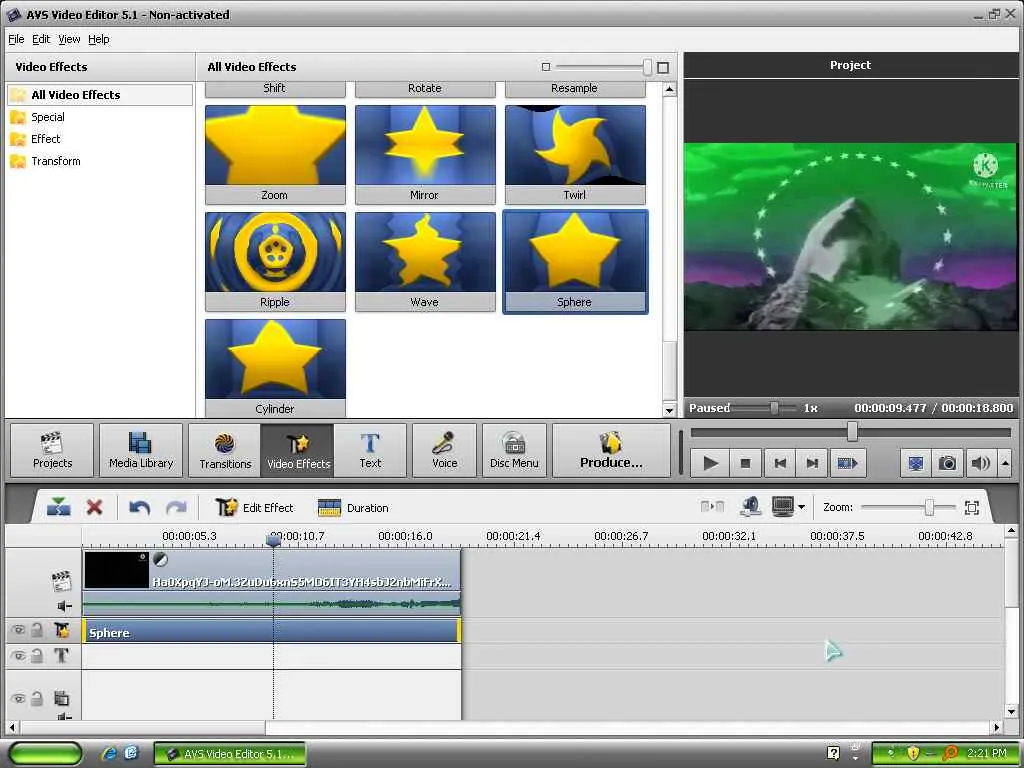Select the Cylinder effect thumbnail
This screenshot has height=768, width=1024.
275,368
